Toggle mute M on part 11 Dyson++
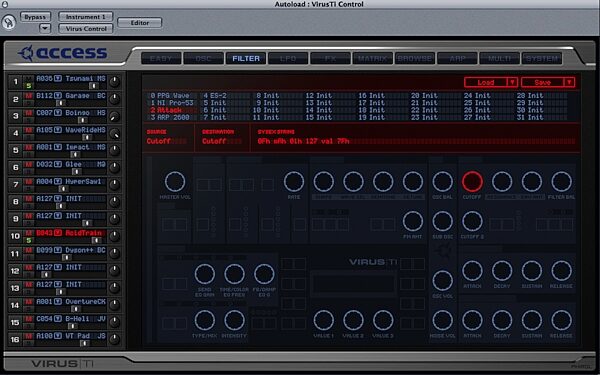Screen dimensions: 600x375 coord(29,250)
